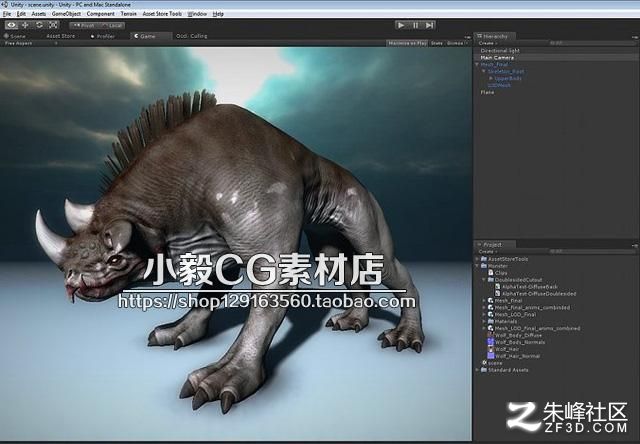Image resolution: width=640 pixels, height=444 pixels.
Task: Toggle the Stats overlay button
Action: (436, 43)
